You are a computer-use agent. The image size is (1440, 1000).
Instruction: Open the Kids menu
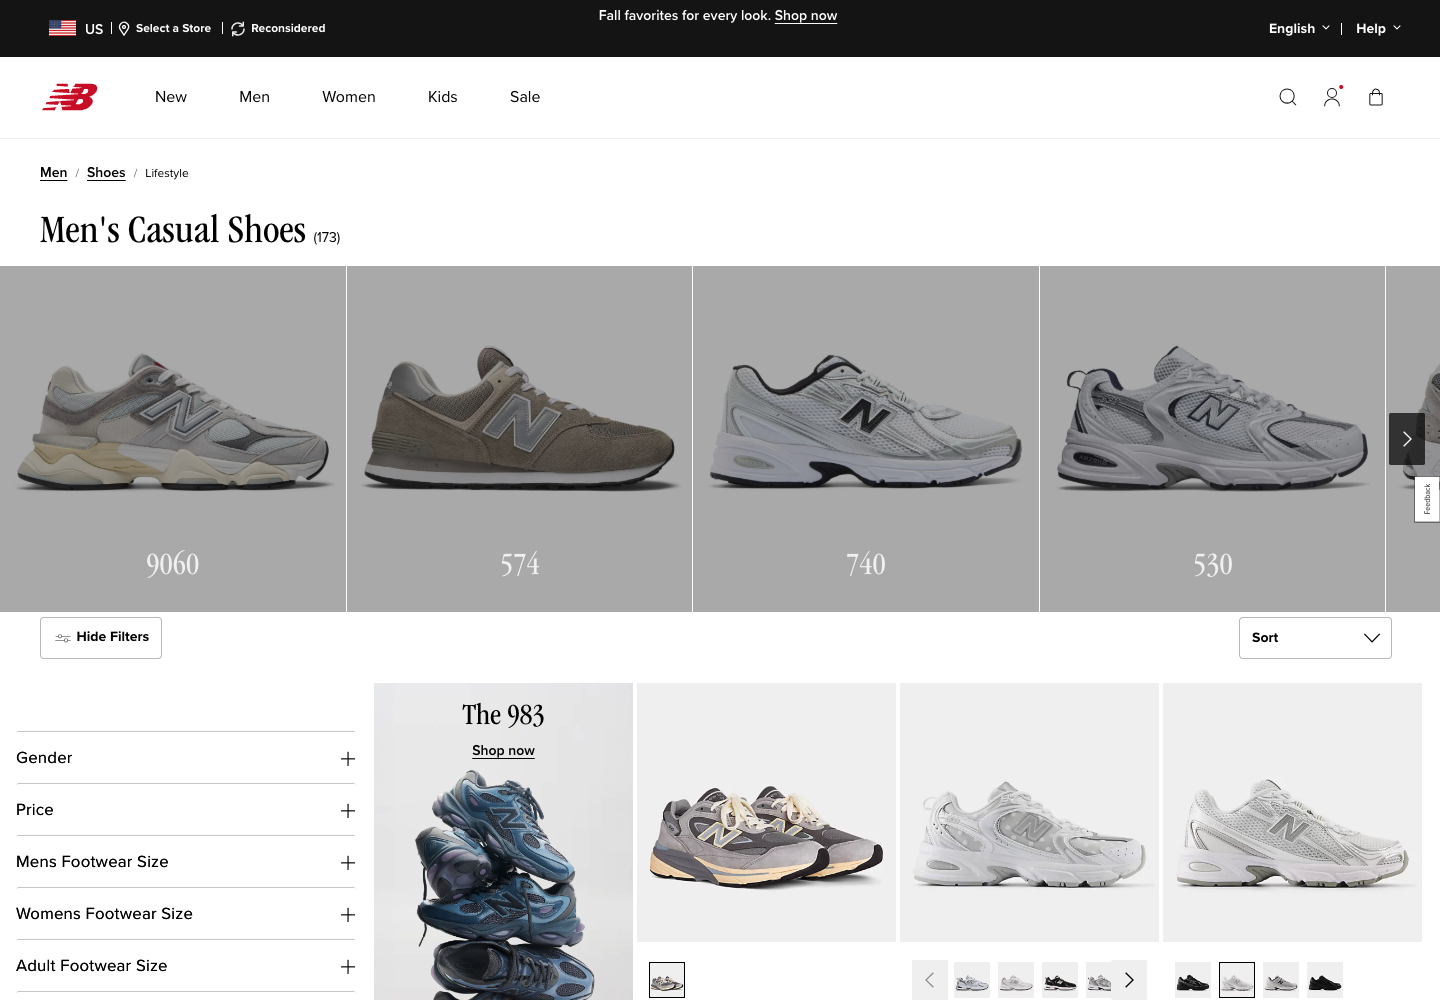[442, 97]
